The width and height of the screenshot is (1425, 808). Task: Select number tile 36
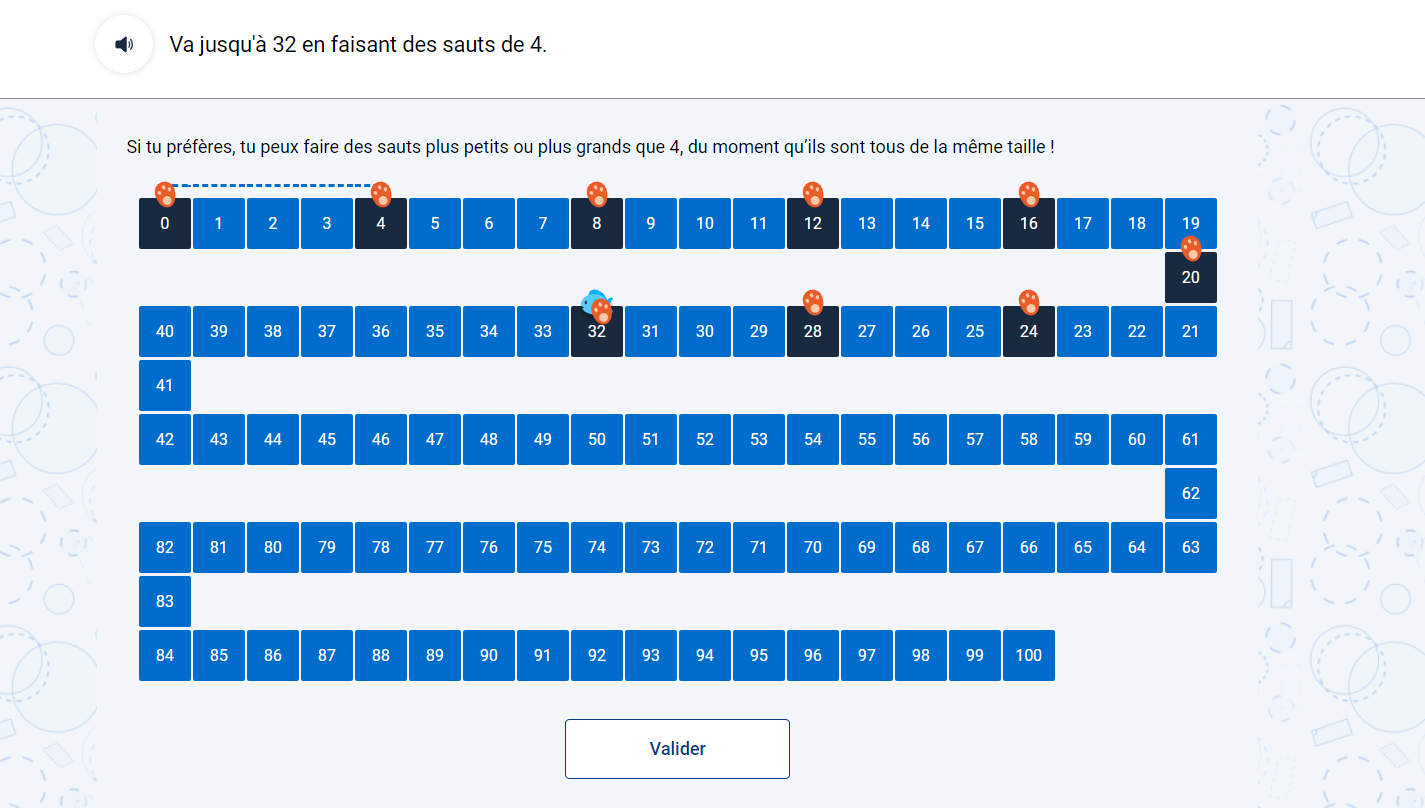coord(381,331)
